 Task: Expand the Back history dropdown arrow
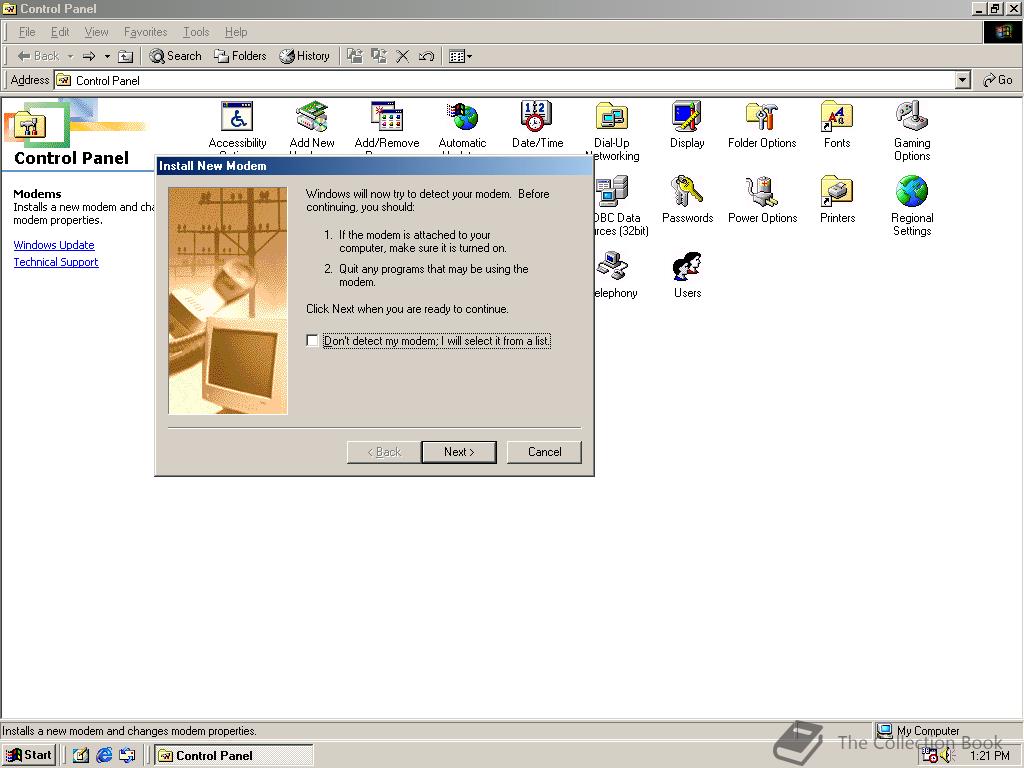point(71,56)
